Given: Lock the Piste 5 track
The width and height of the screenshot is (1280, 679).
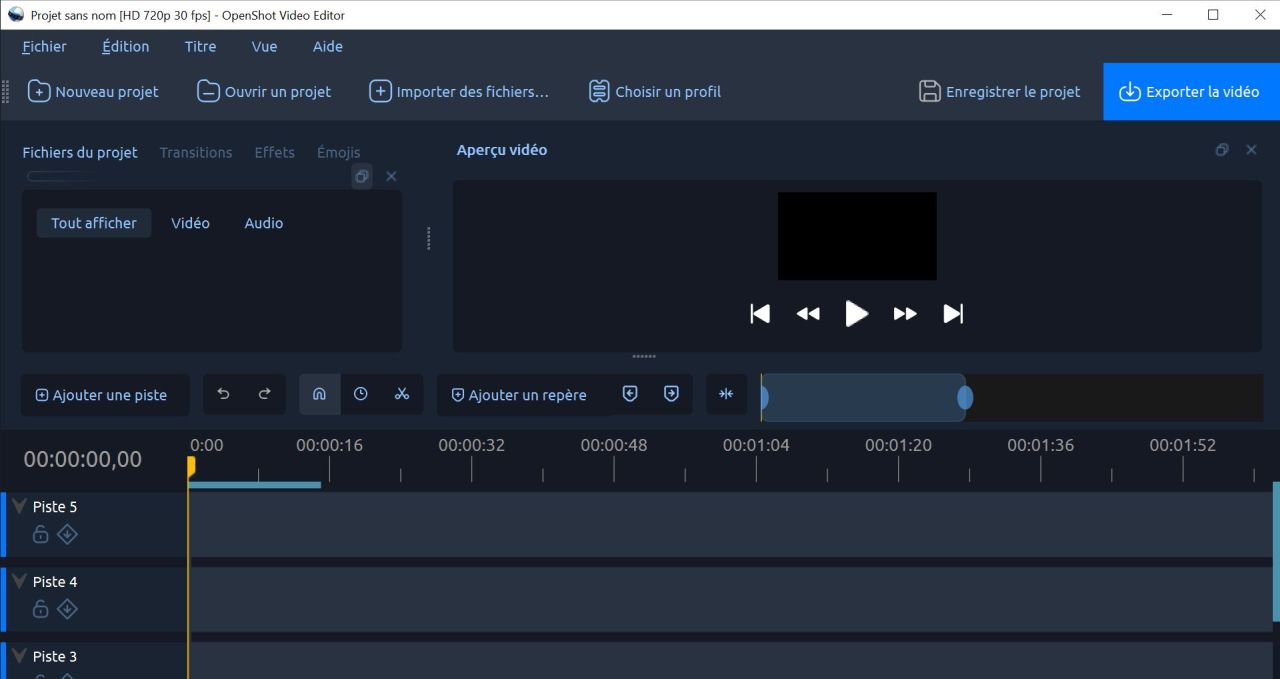Looking at the screenshot, I should (x=40, y=534).
